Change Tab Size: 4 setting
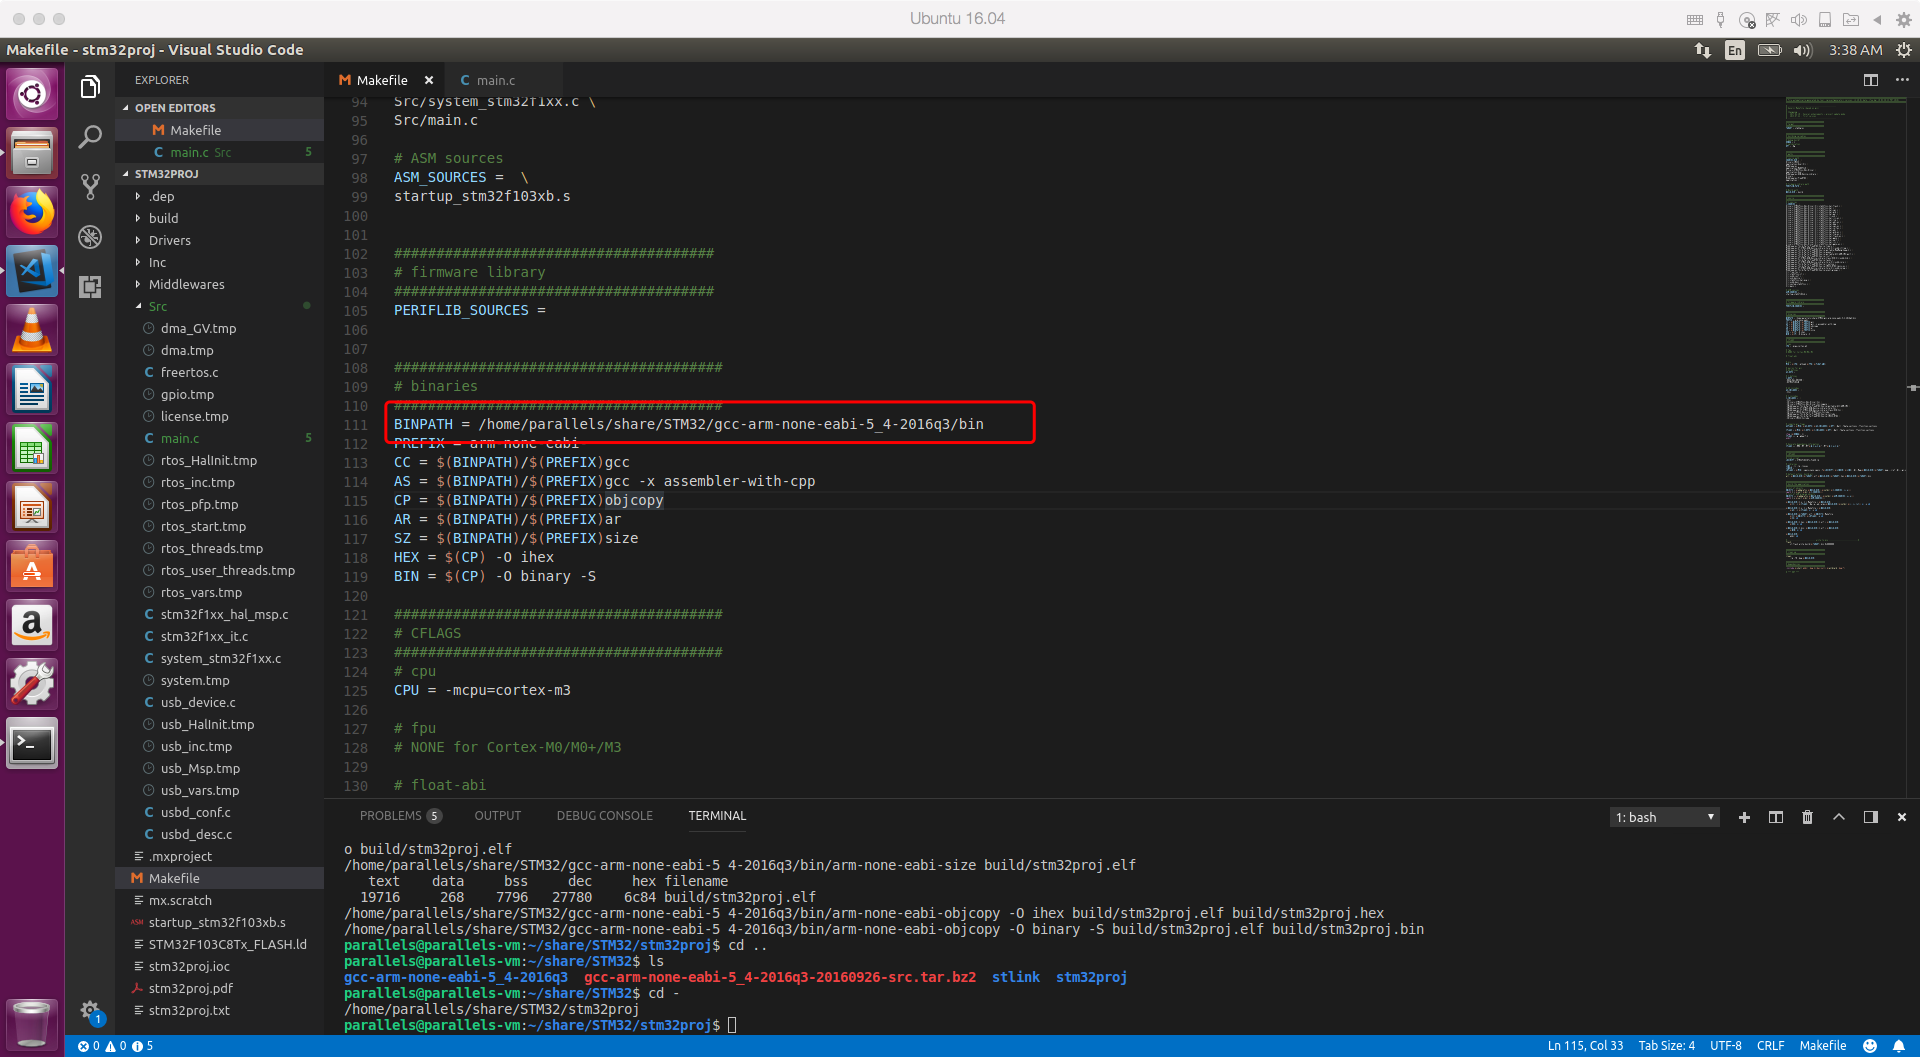The width and height of the screenshot is (1920, 1057). pyautogui.click(x=1666, y=1046)
